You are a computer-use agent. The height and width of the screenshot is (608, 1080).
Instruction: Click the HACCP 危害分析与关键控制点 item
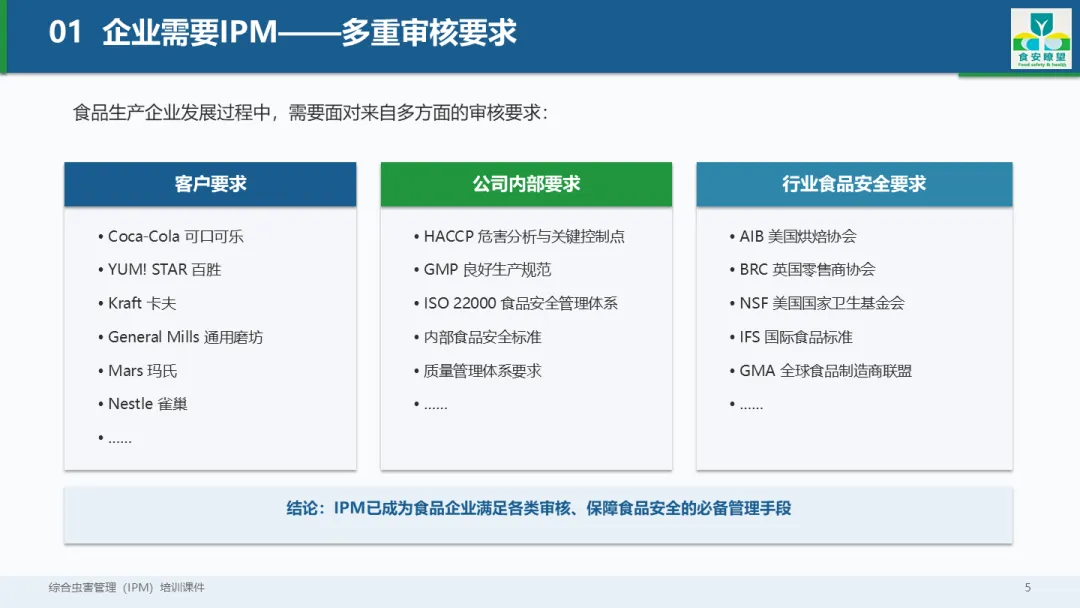point(519,236)
